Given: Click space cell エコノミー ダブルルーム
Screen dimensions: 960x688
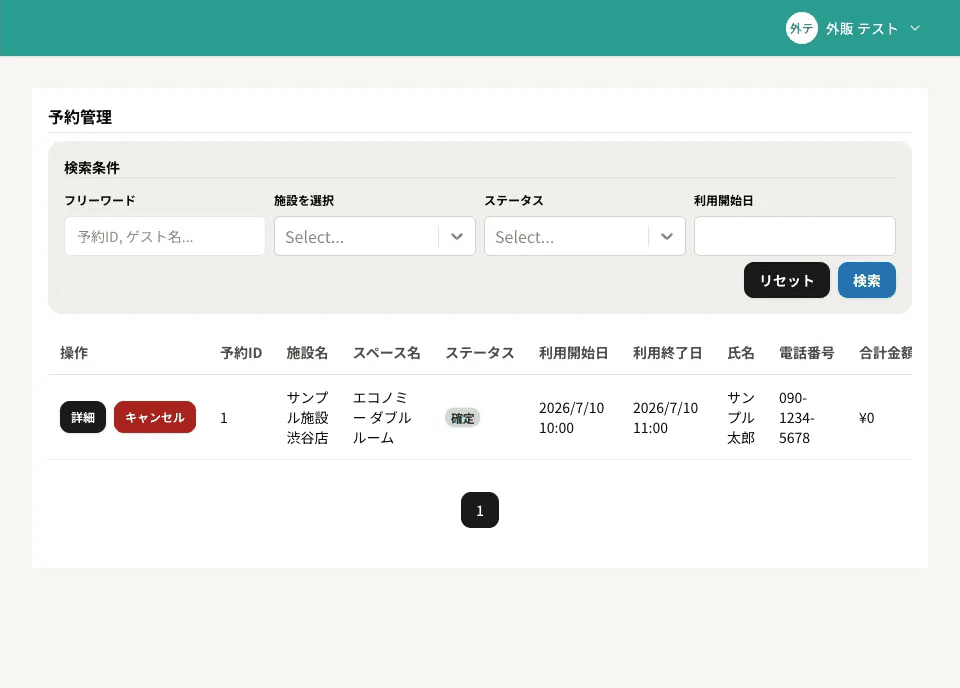Looking at the screenshot, I should point(382,417).
